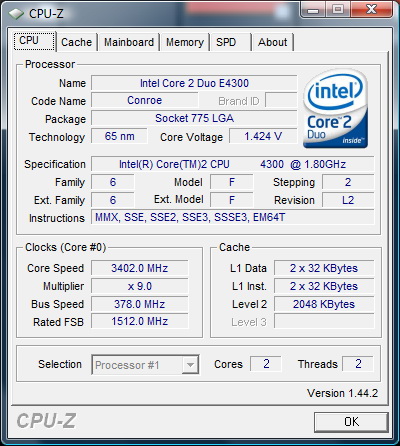Open the Mainboard tab
Image resolution: width=400 pixels, height=446 pixels.
(129, 42)
